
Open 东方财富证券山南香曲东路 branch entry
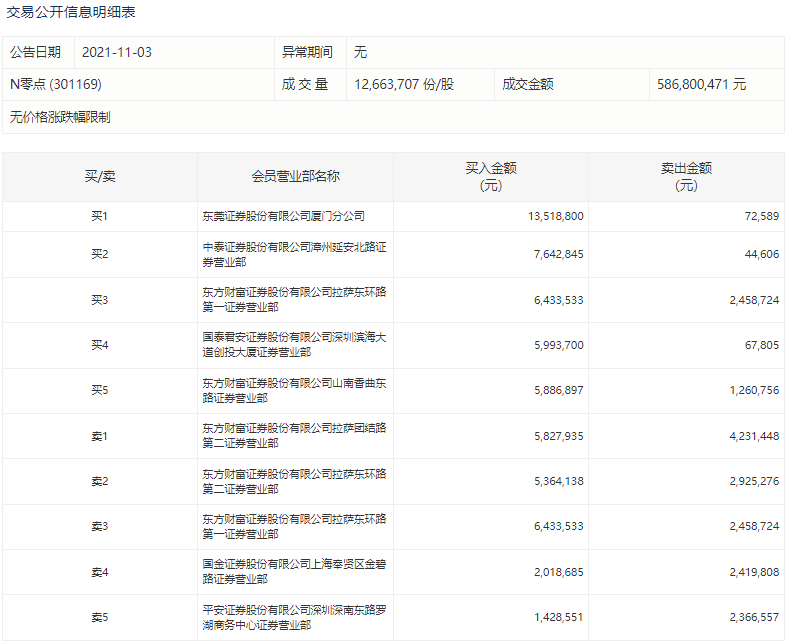[294, 390]
